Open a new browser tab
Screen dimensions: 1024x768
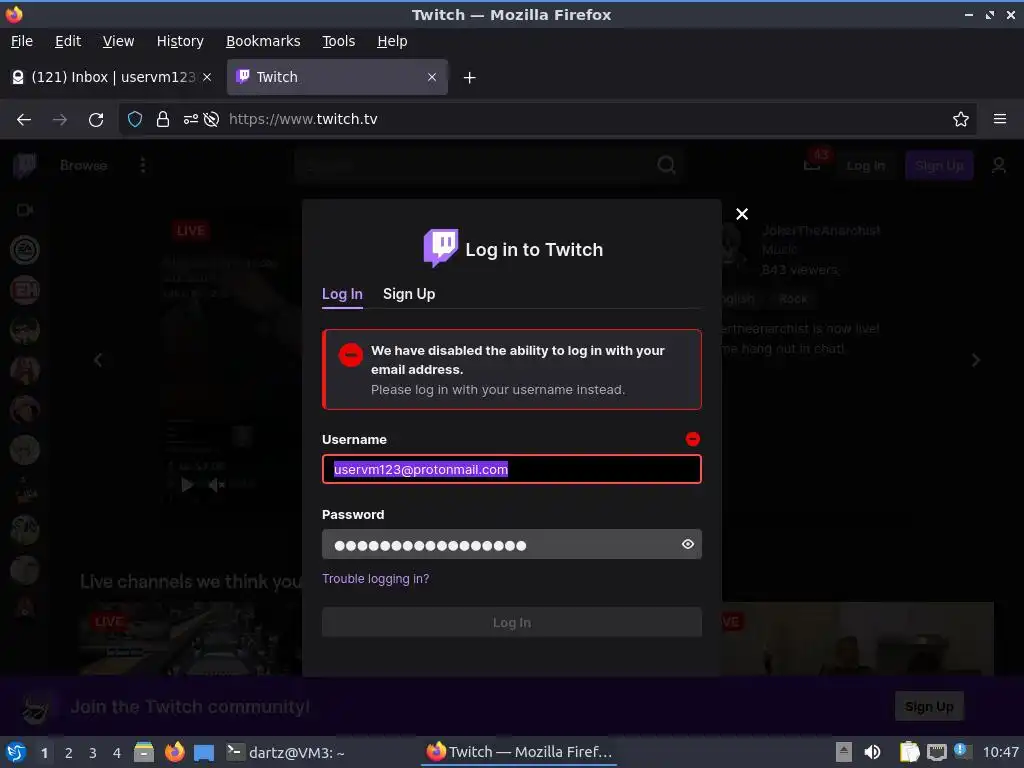(x=470, y=78)
